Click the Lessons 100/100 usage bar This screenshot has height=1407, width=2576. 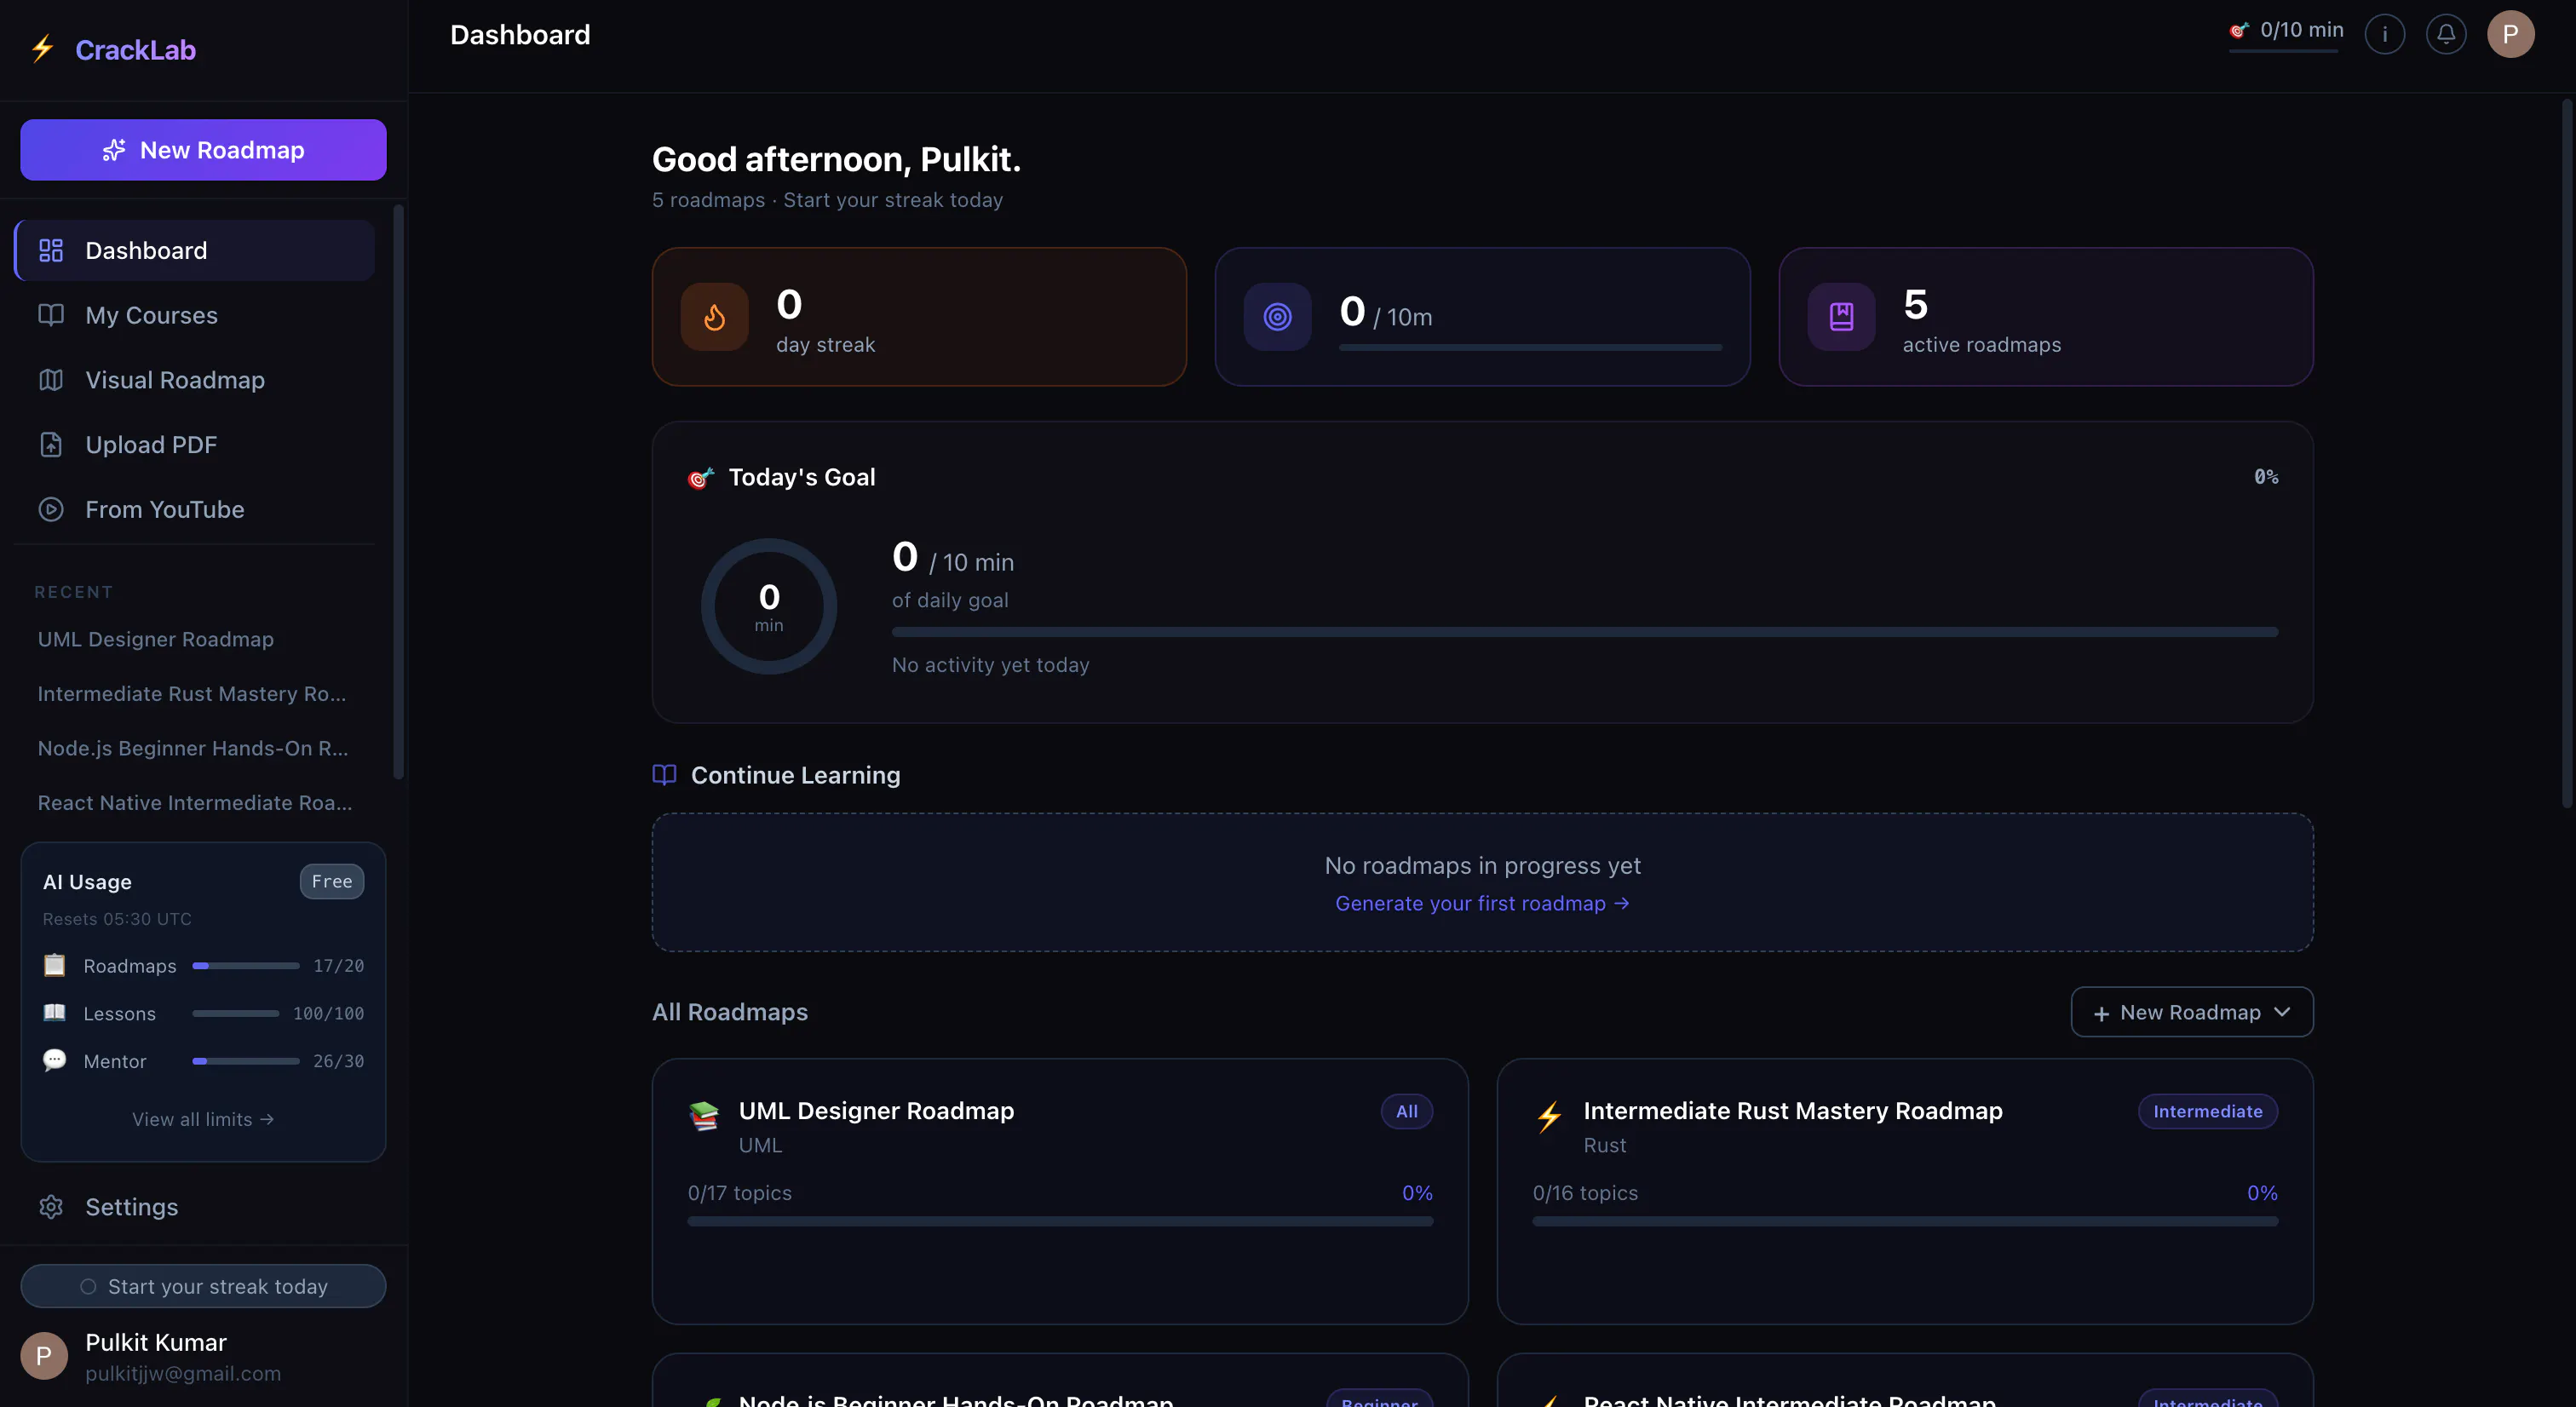click(x=235, y=1013)
